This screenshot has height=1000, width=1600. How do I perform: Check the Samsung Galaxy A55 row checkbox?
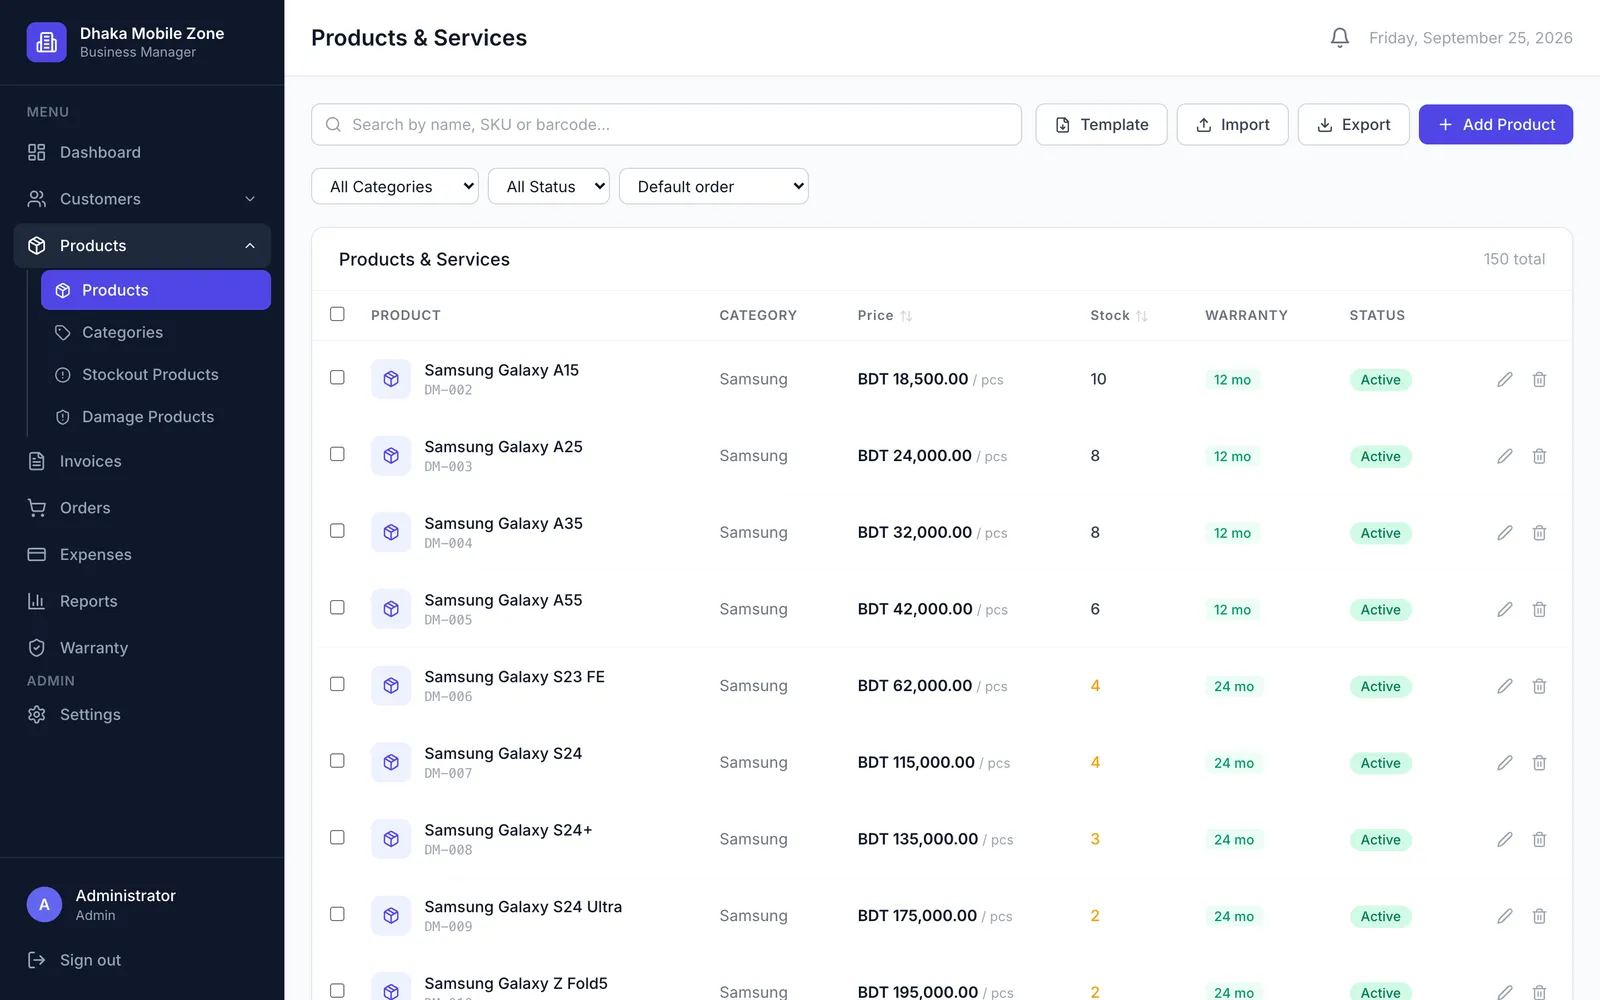pos(337,607)
